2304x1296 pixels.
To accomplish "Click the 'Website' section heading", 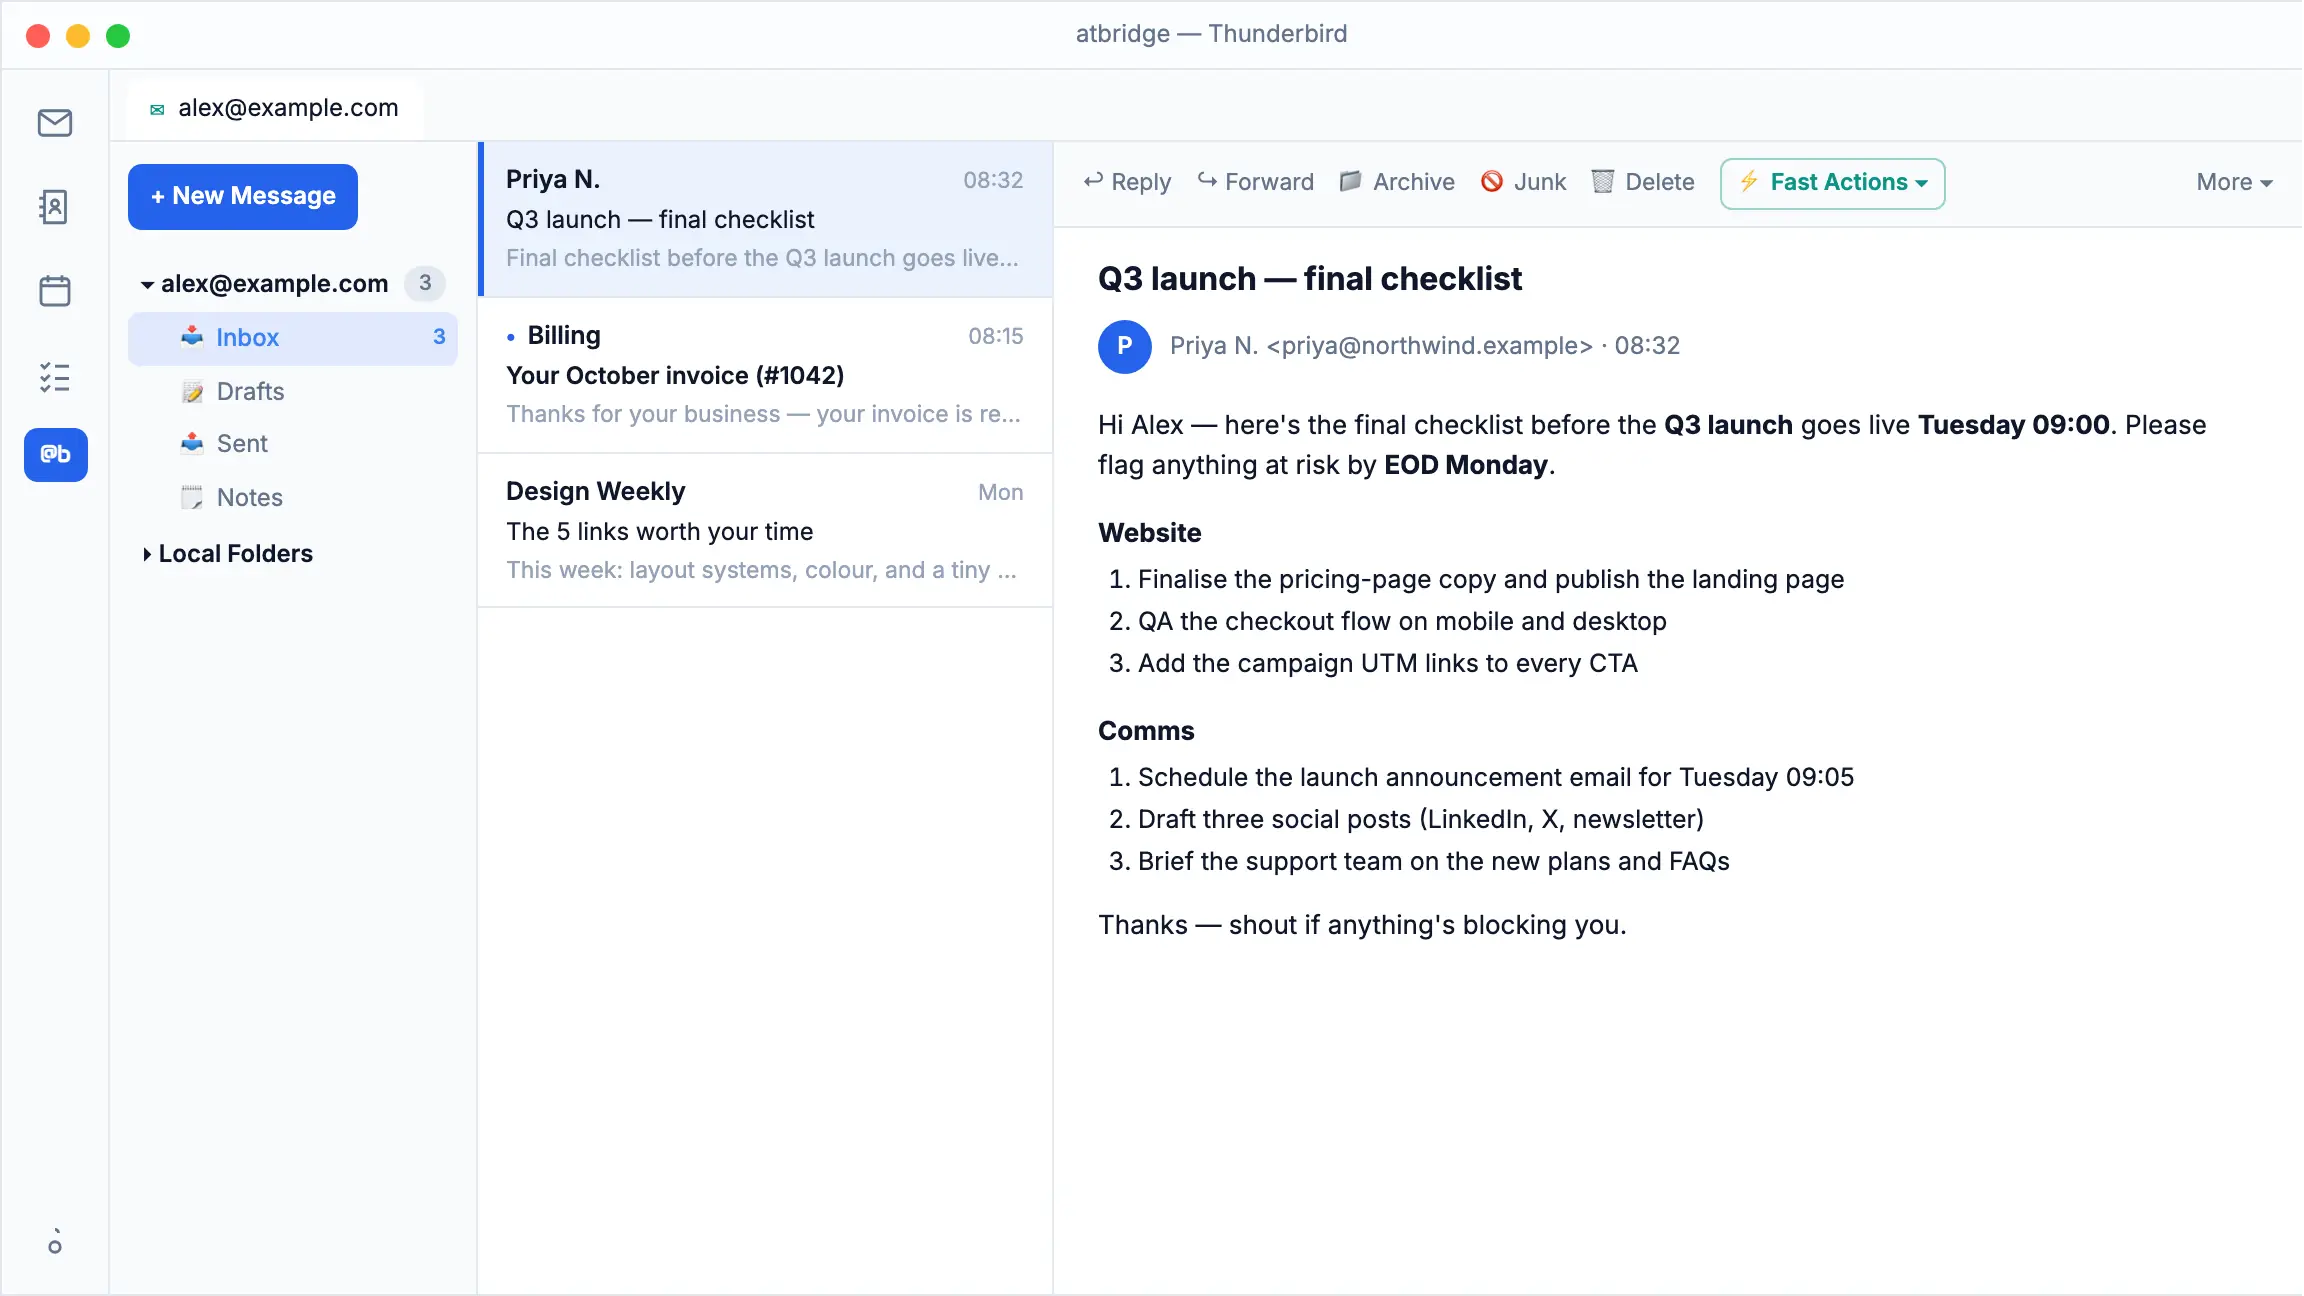I will (x=1150, y=533).
